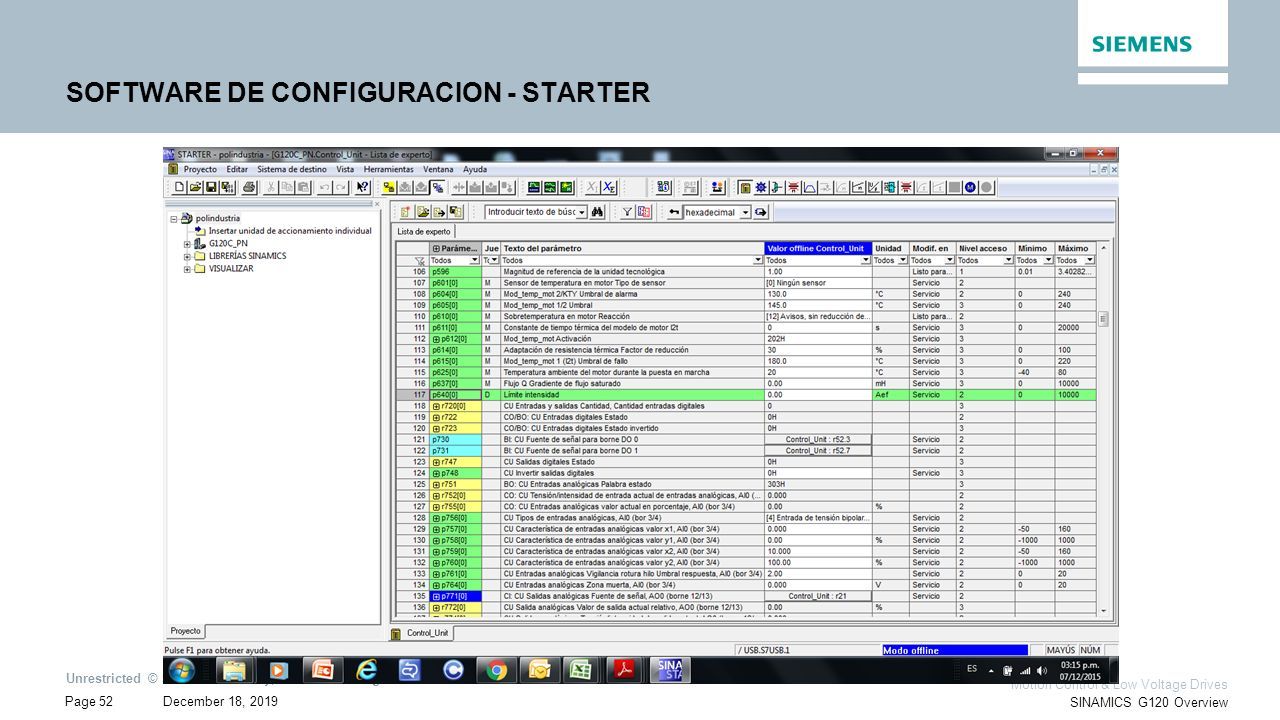The width and height of the screenshot is (1280, 720).
Task: Click the parameter list vertical scrollbar thumb
Action: [x=1103, y=319]
